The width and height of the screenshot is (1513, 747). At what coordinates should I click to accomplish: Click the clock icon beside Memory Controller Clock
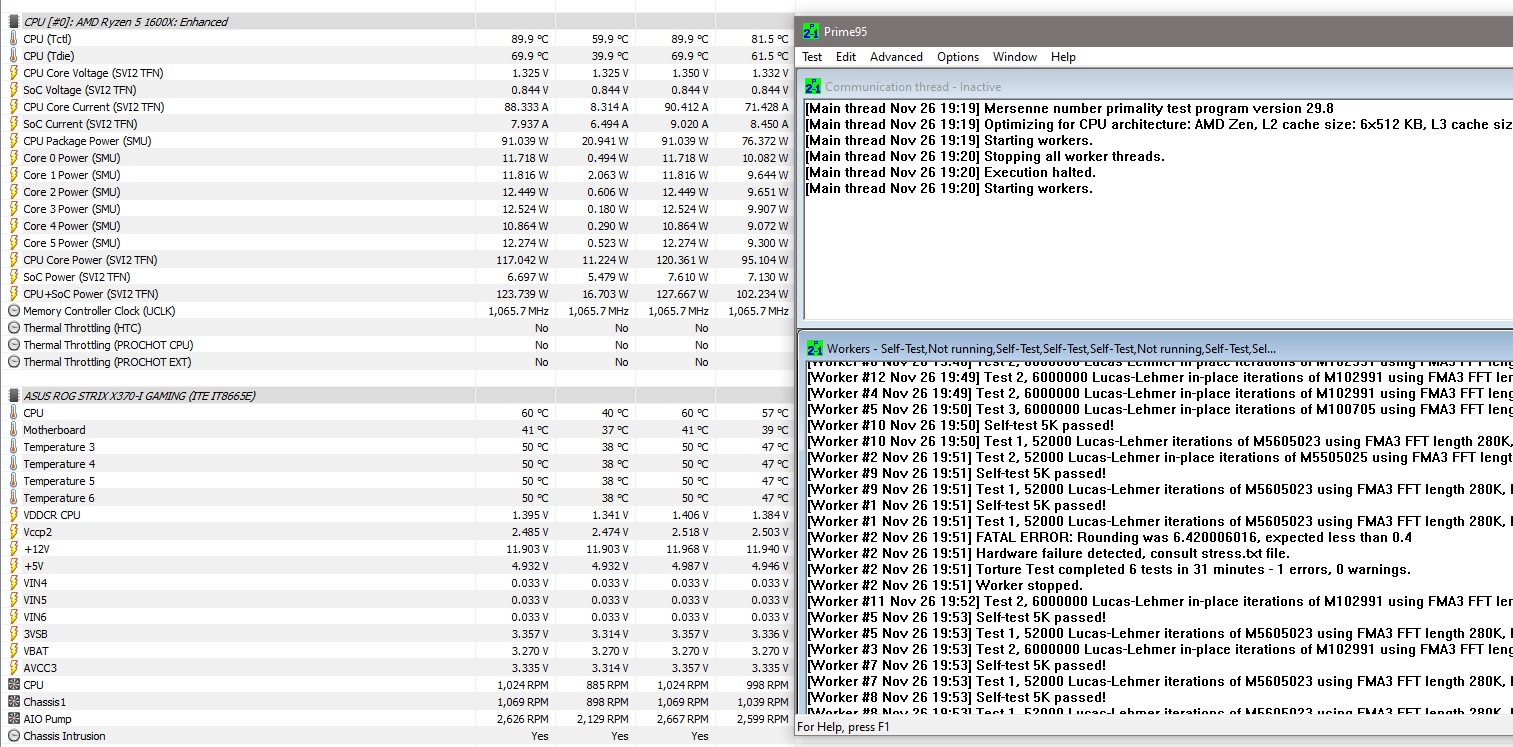(13, 310)
